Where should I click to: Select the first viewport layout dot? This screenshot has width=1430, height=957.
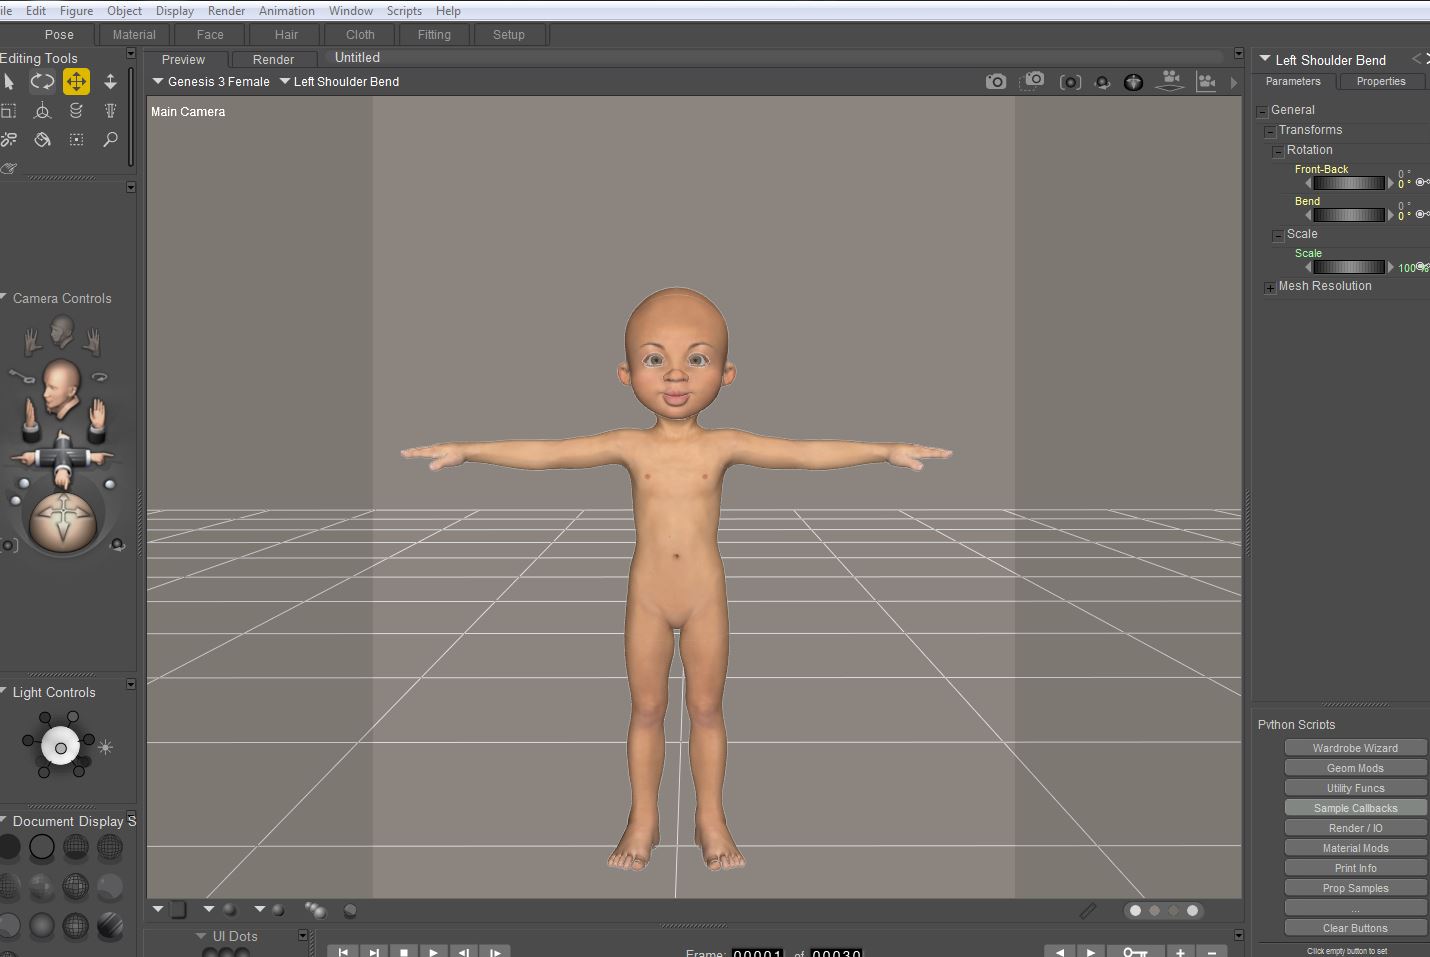[1135, 911]
